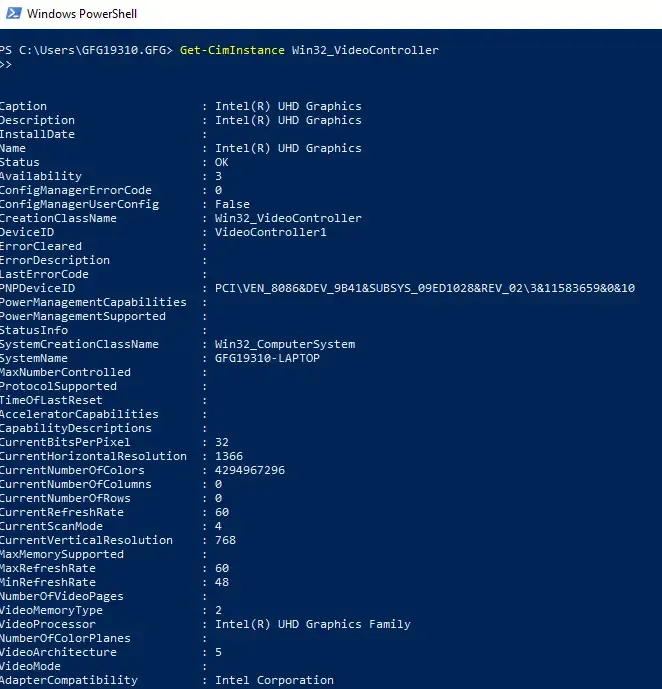Click the CurrentVerticalResolution value 768
Viewport: 662px width, 689px height.
click(x=225, y=540)
